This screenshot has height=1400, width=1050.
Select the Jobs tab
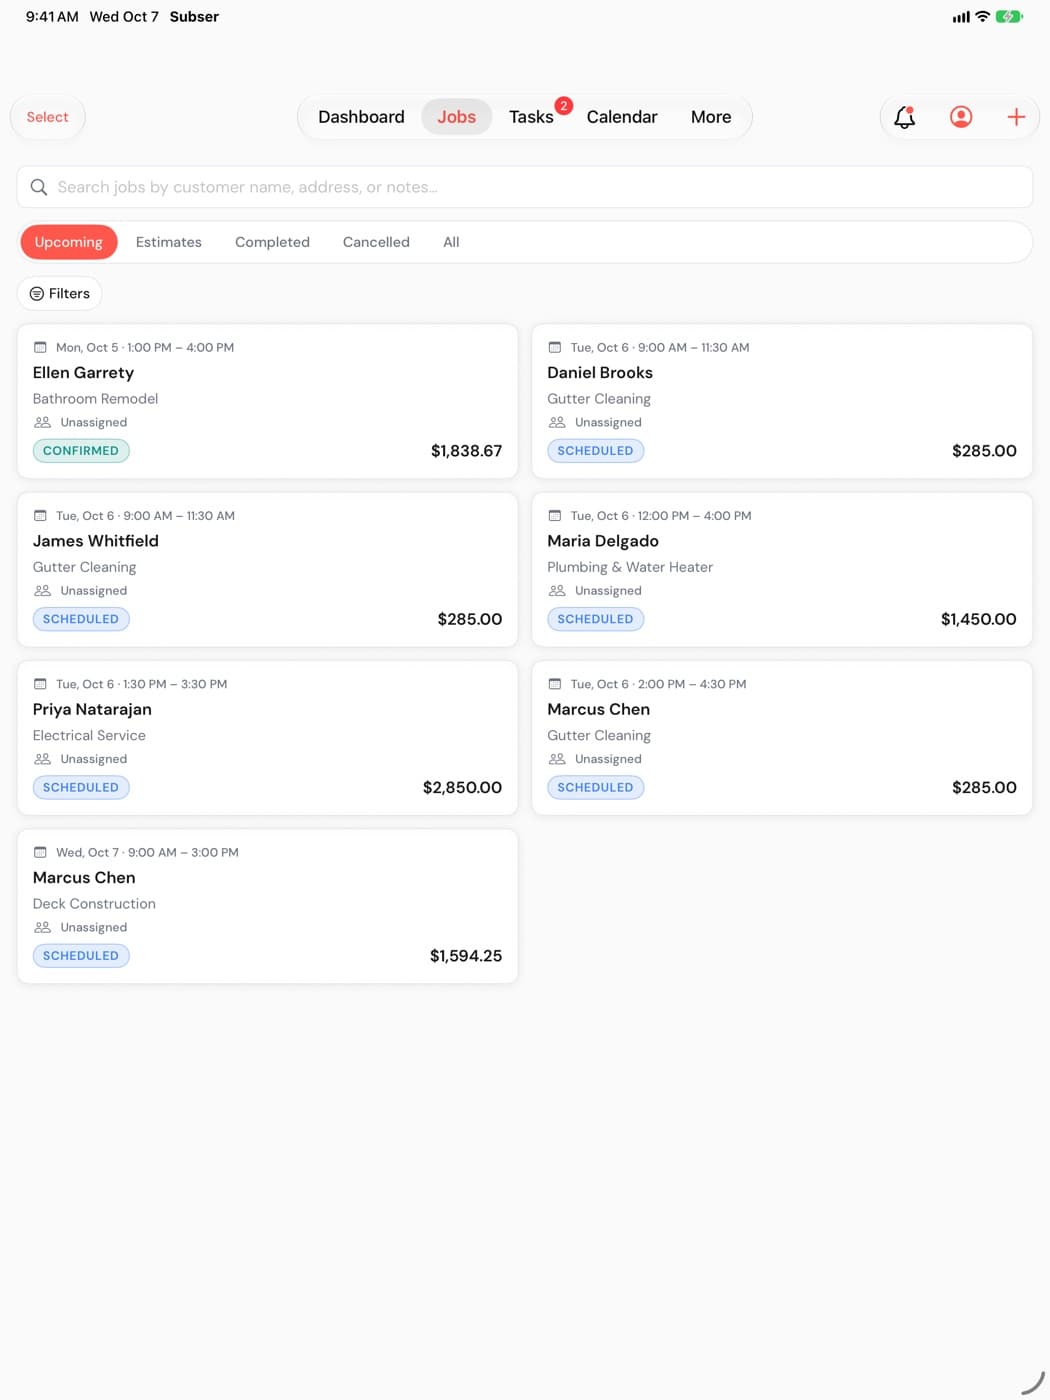[x=456, y=117]
